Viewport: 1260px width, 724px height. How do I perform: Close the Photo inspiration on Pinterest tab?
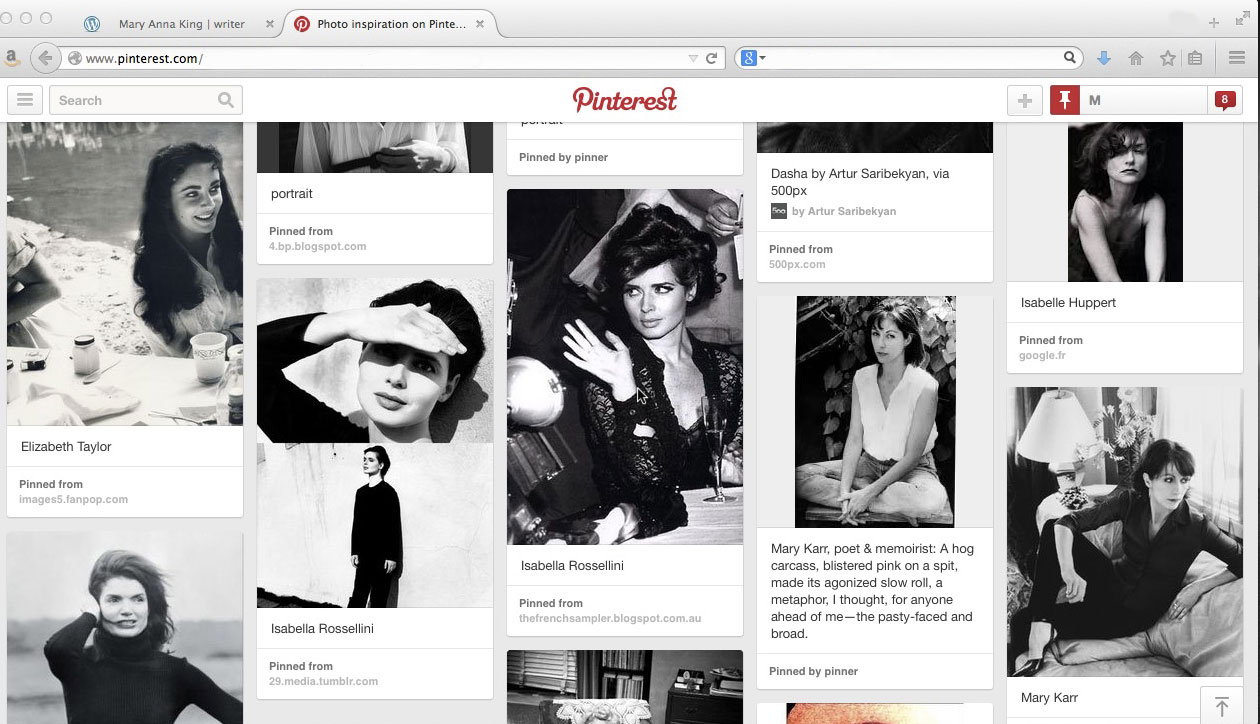[480, 24]
